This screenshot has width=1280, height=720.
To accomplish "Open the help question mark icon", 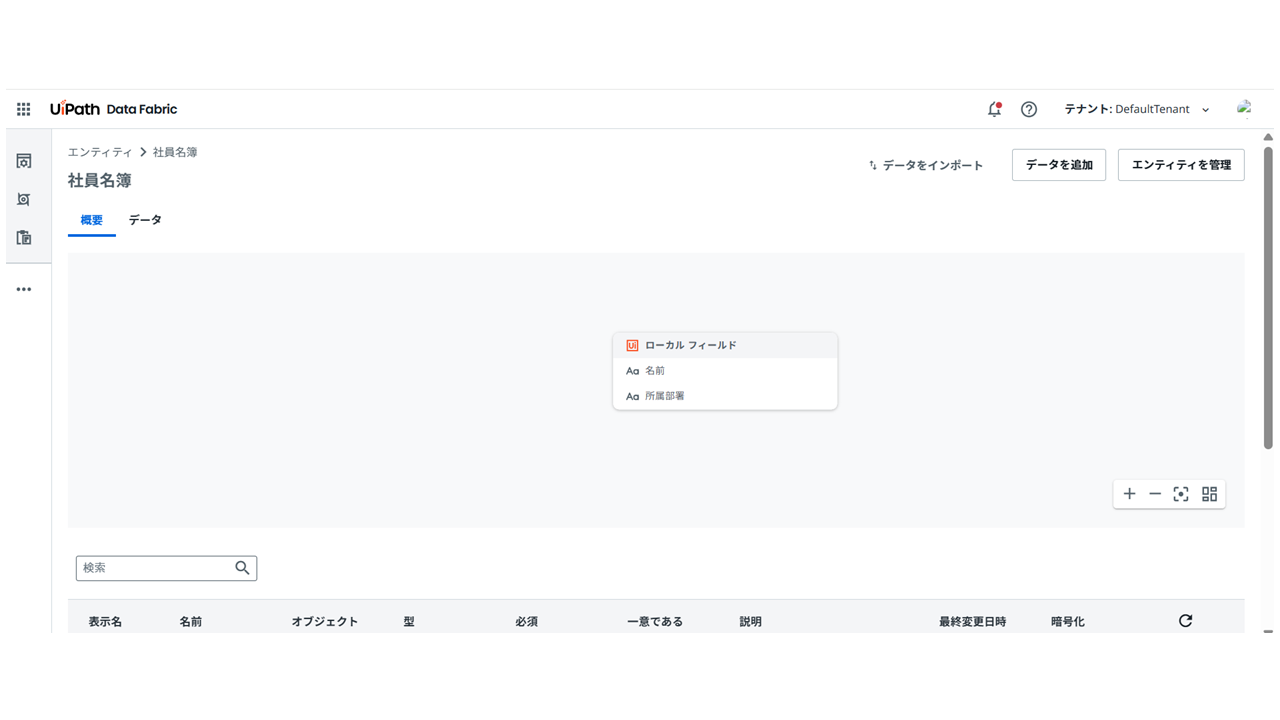I will (x=1029, y=109).
